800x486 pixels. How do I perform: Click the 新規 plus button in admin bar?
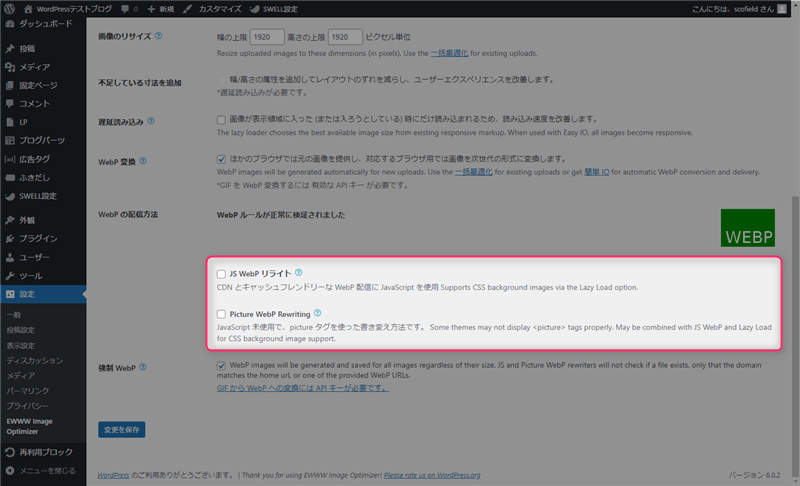pos(161,9)
